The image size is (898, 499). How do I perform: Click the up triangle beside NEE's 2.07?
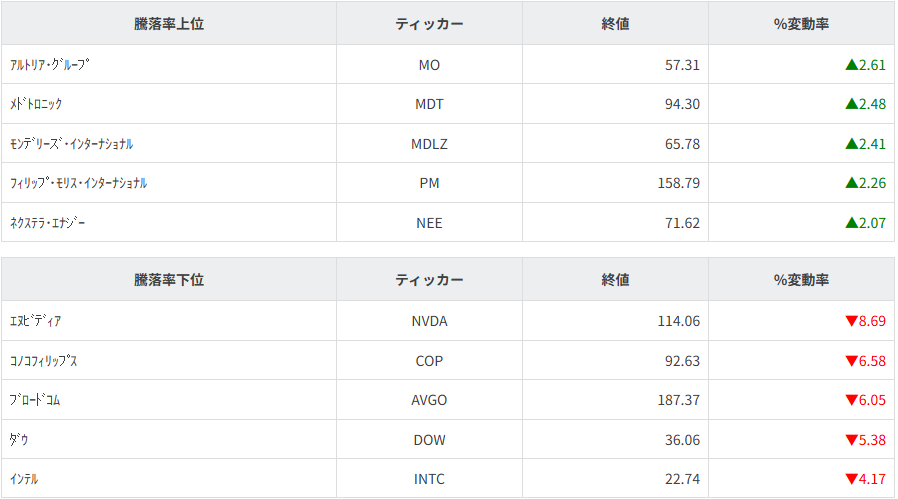point(851,223)
